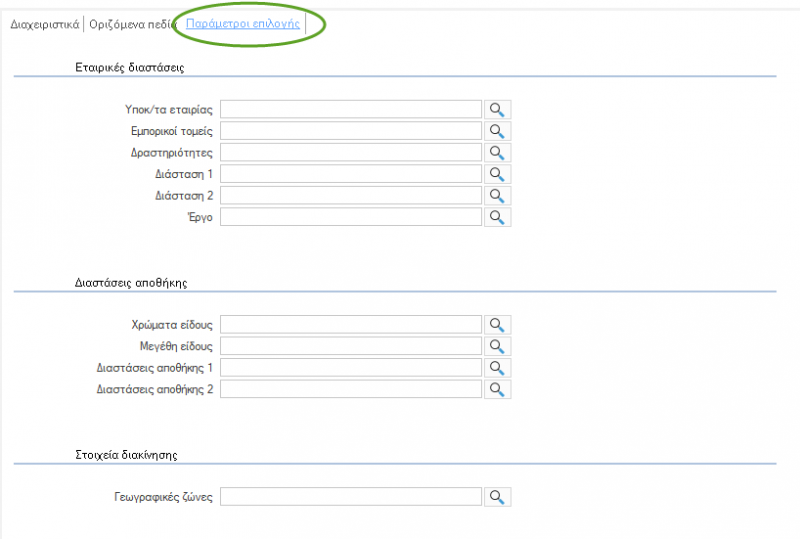Screen dimensions: 800x539
Task: Click magnifier beside Μεγέθη είδους
Action: (x=497, y=346)
